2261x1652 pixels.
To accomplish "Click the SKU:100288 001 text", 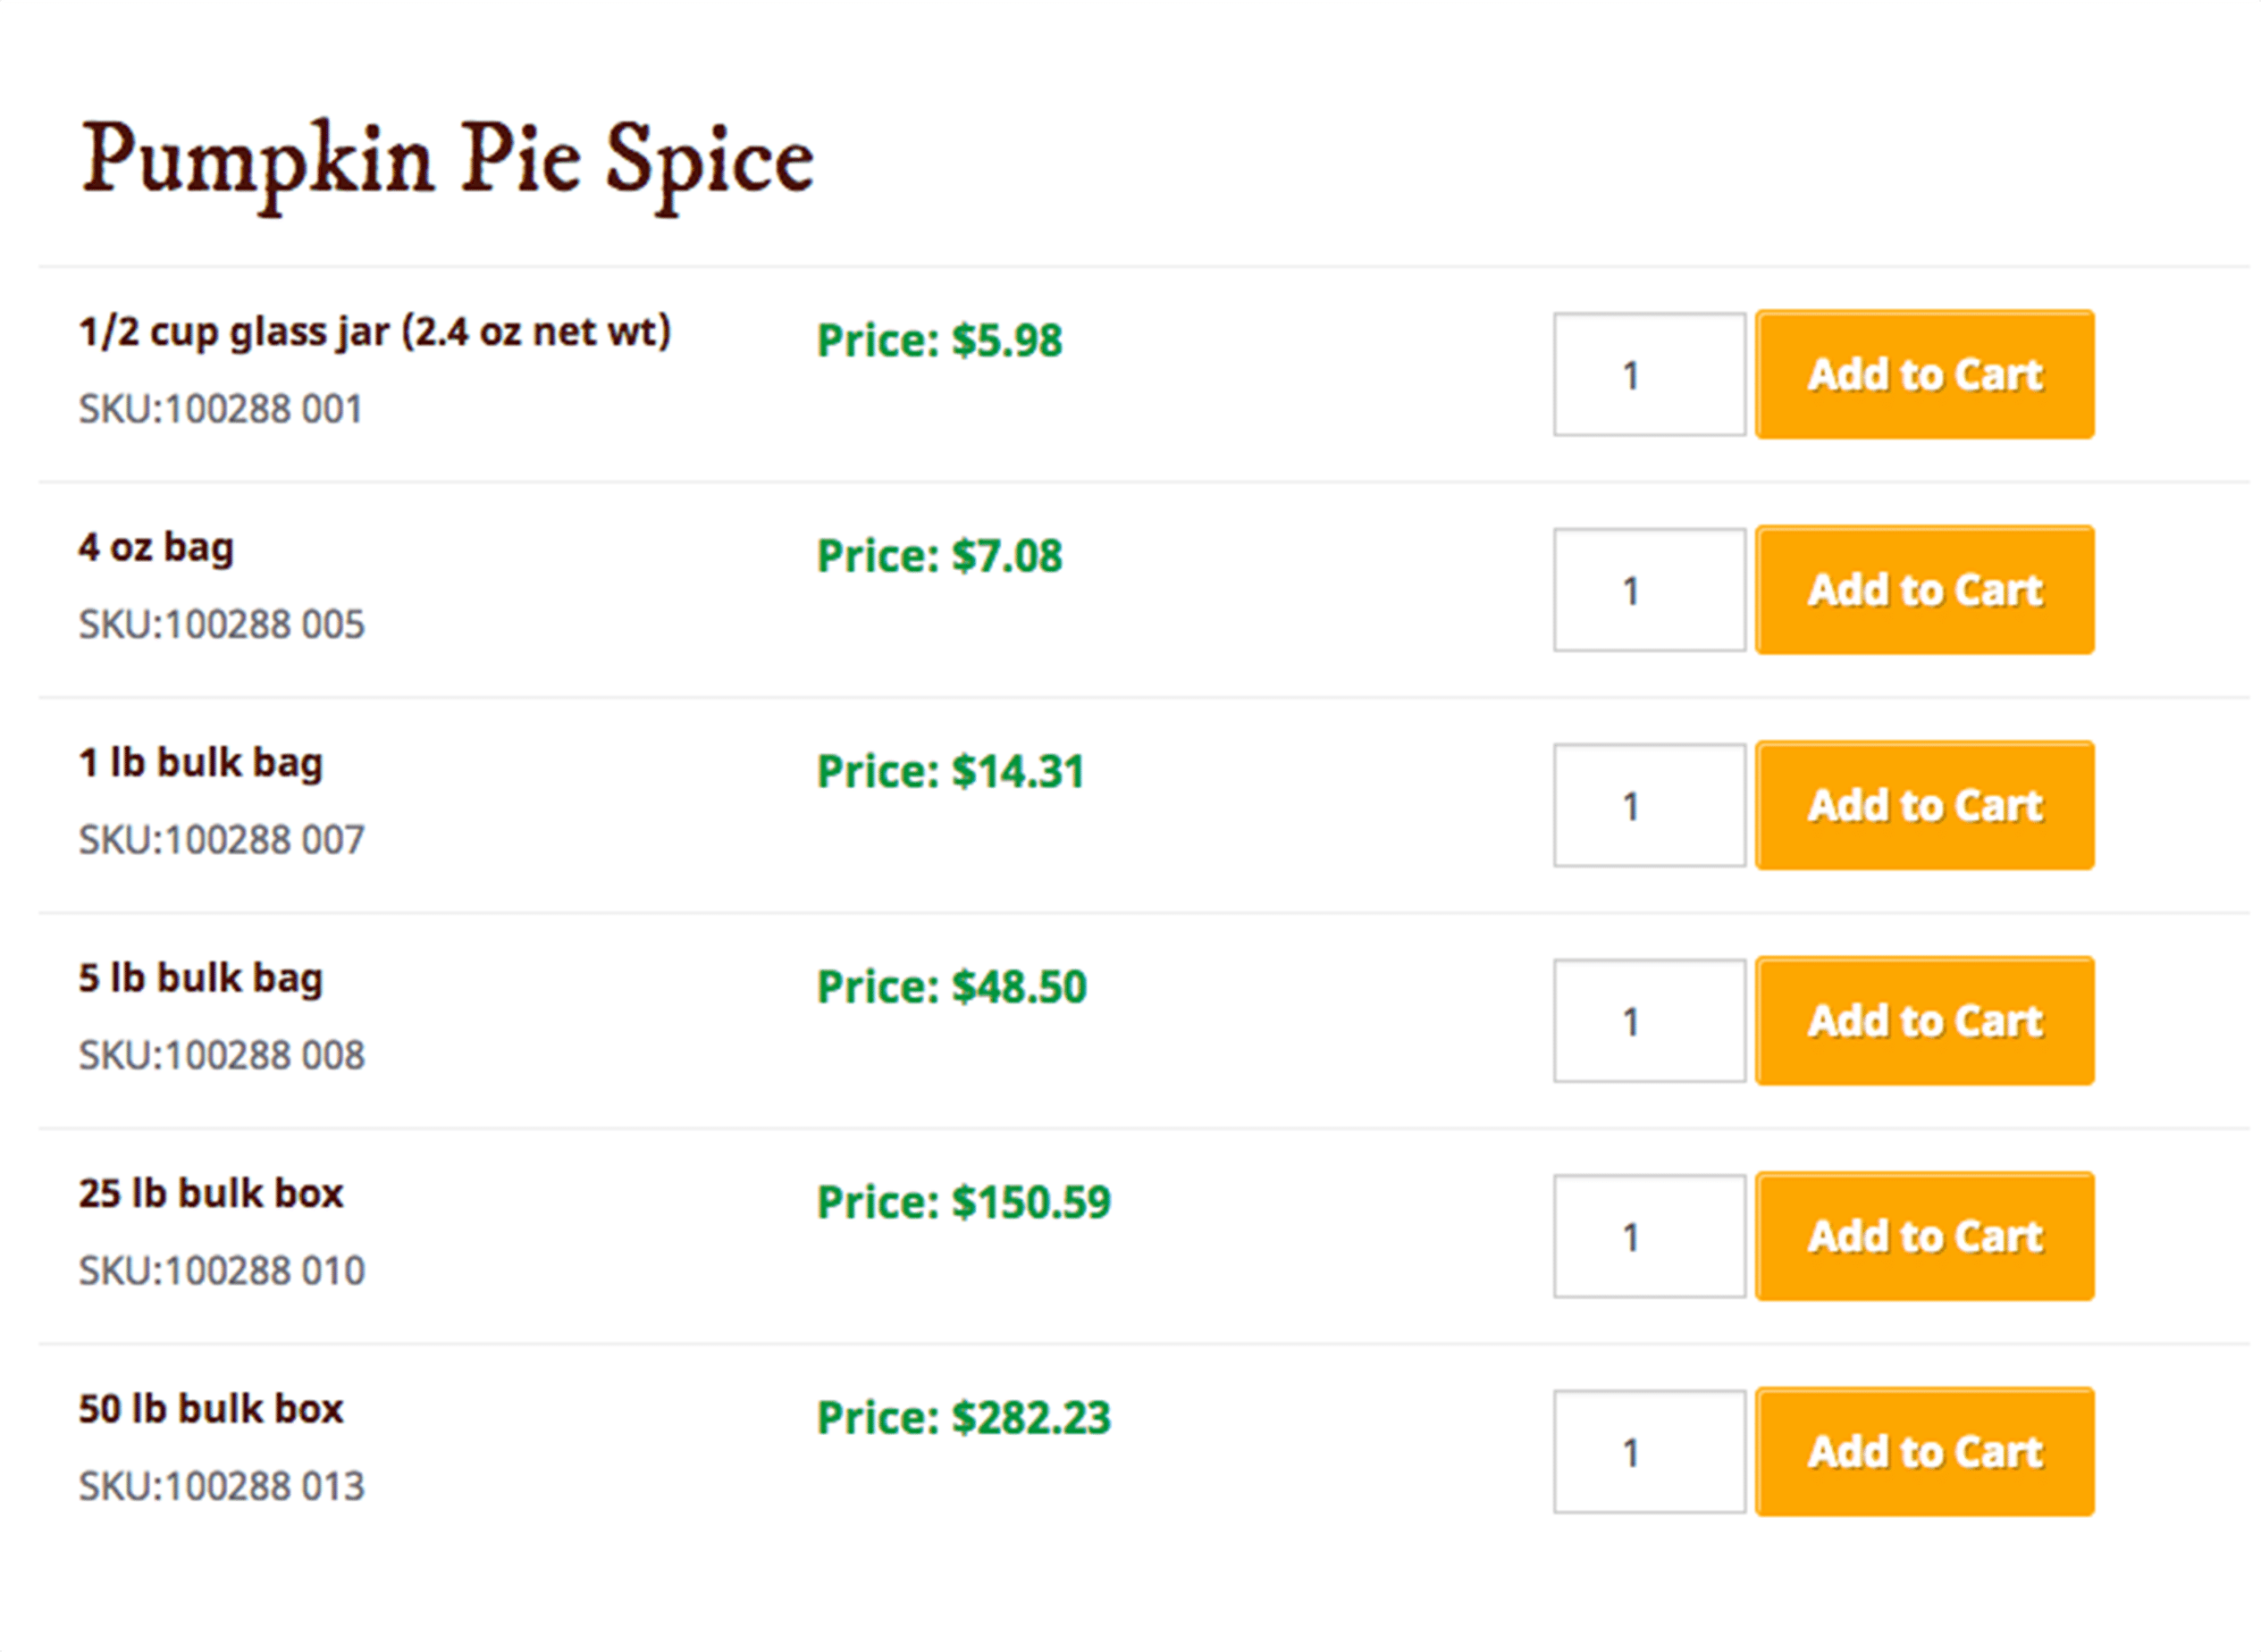I will coord(220,409).
